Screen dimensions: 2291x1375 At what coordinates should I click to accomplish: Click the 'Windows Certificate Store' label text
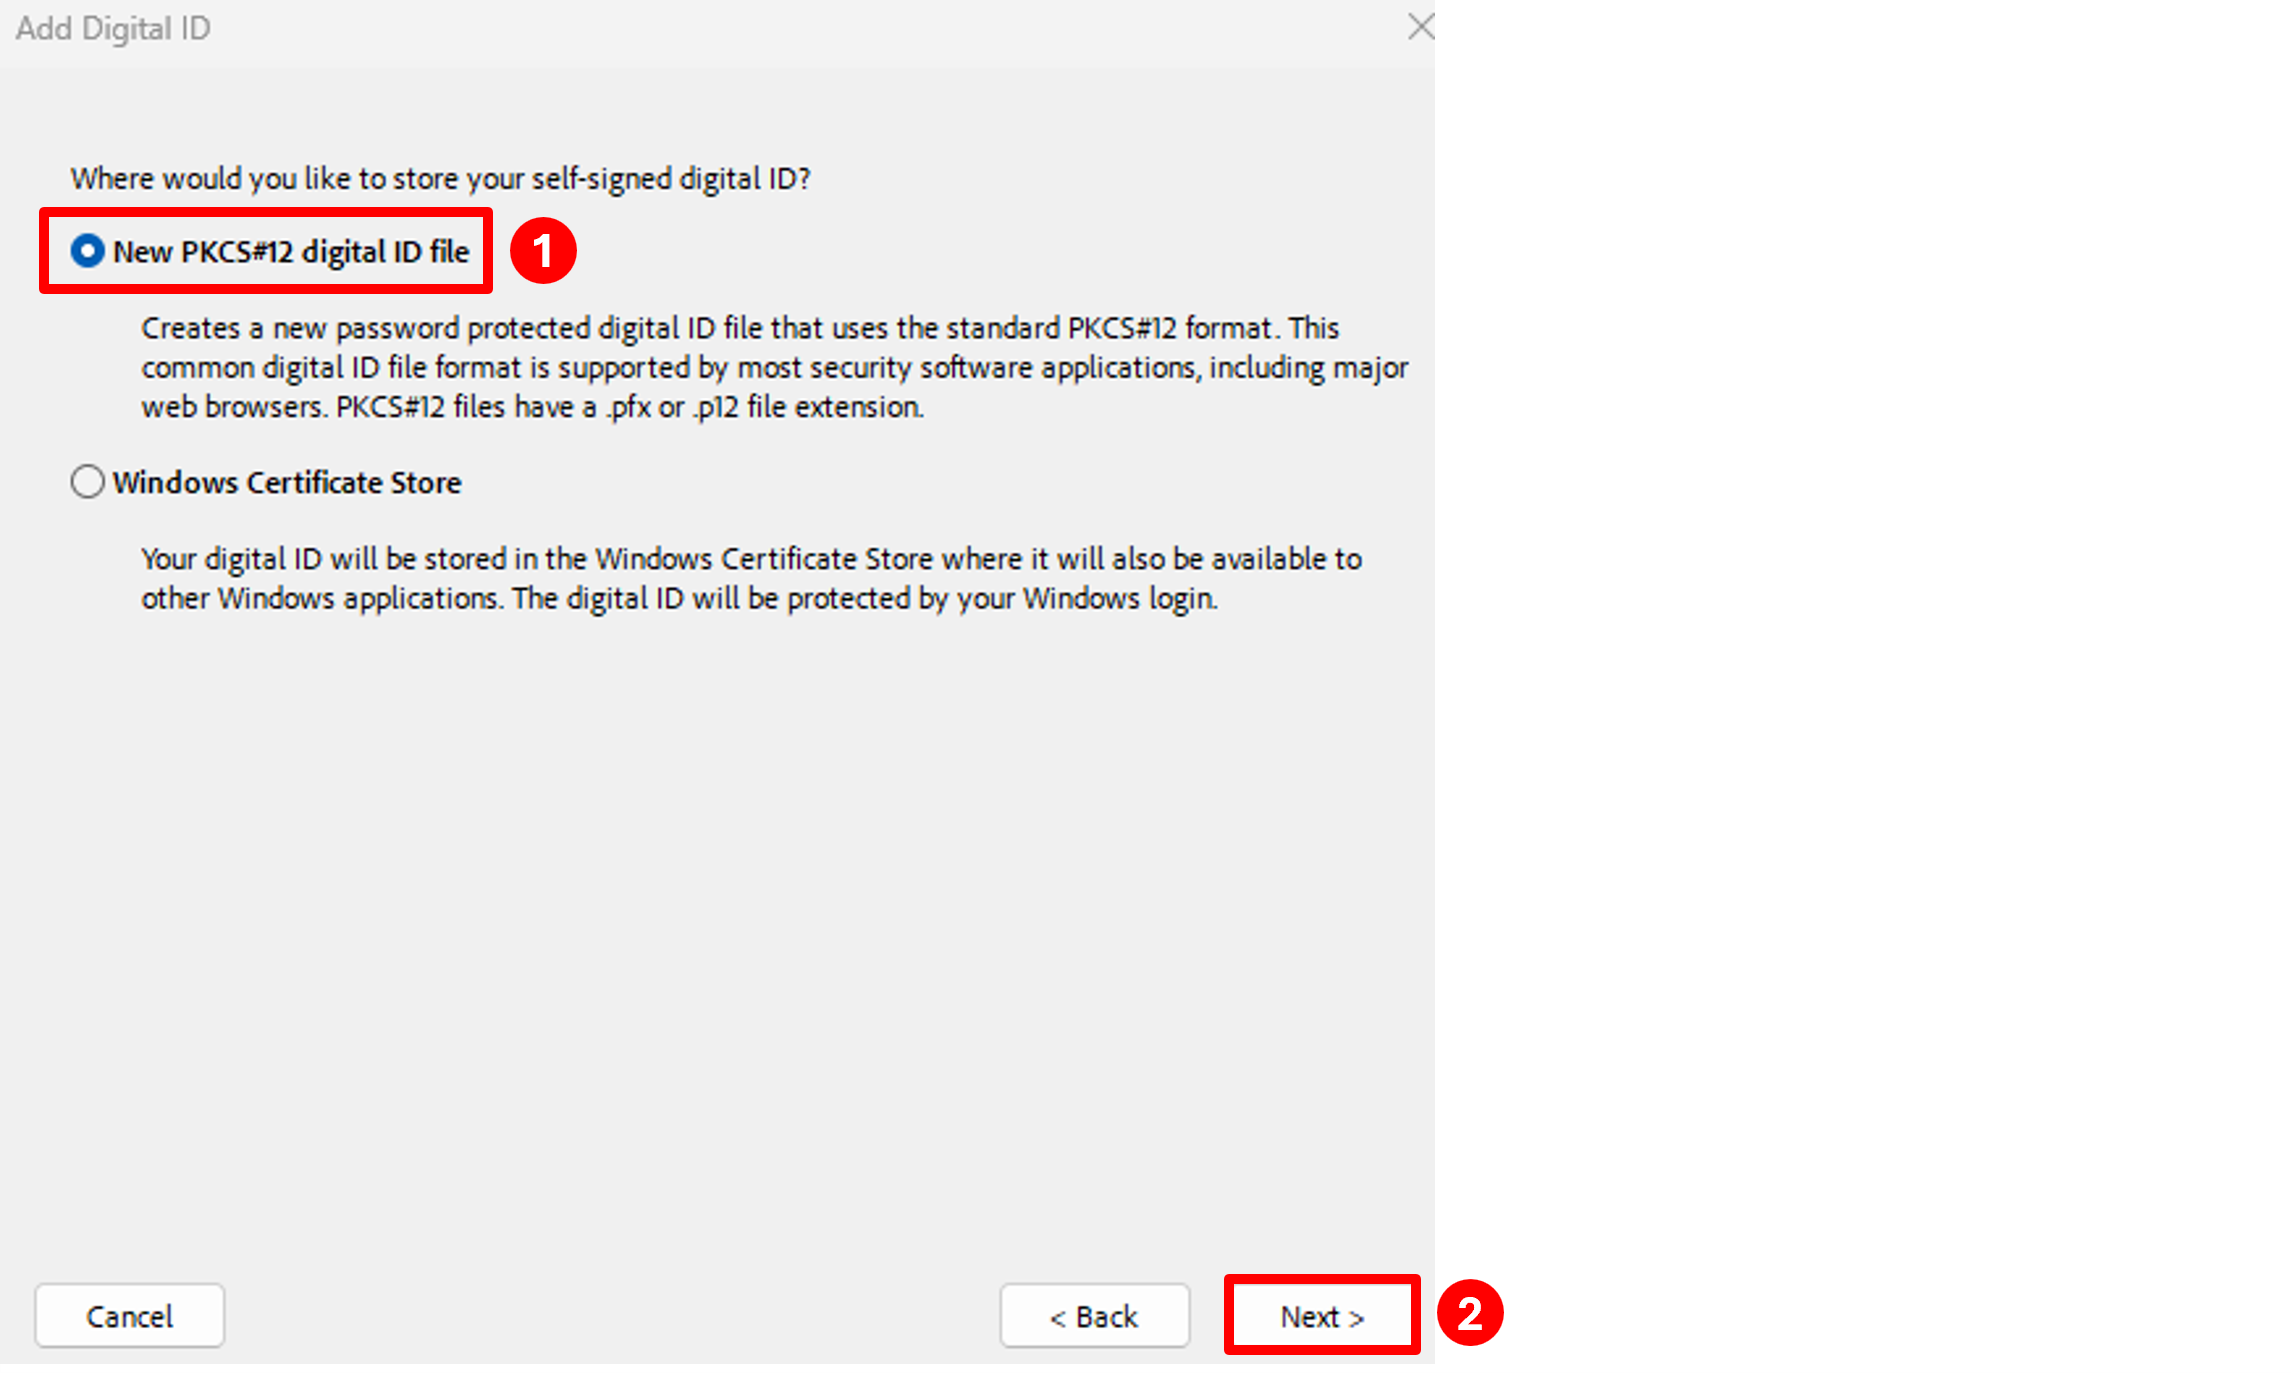point(287,483)
